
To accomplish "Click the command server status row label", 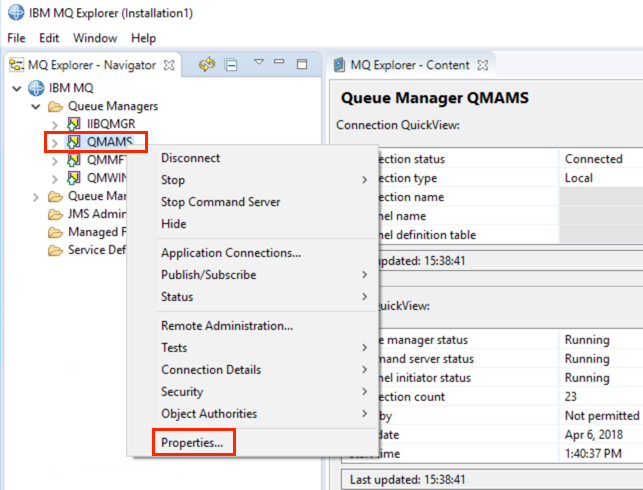I will tap(426, 359).
